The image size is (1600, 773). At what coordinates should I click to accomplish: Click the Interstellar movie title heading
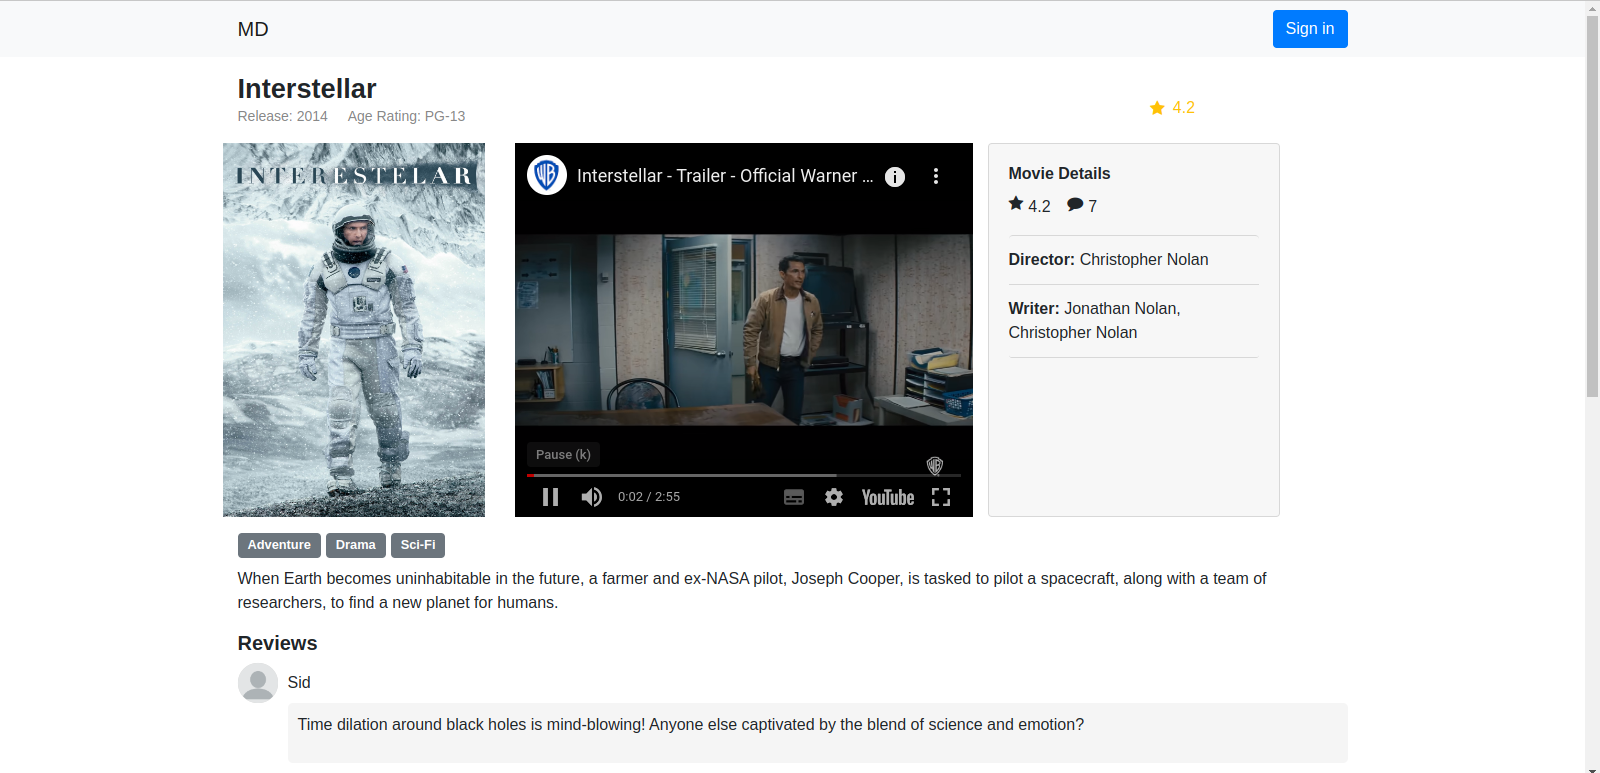point(307,89)
